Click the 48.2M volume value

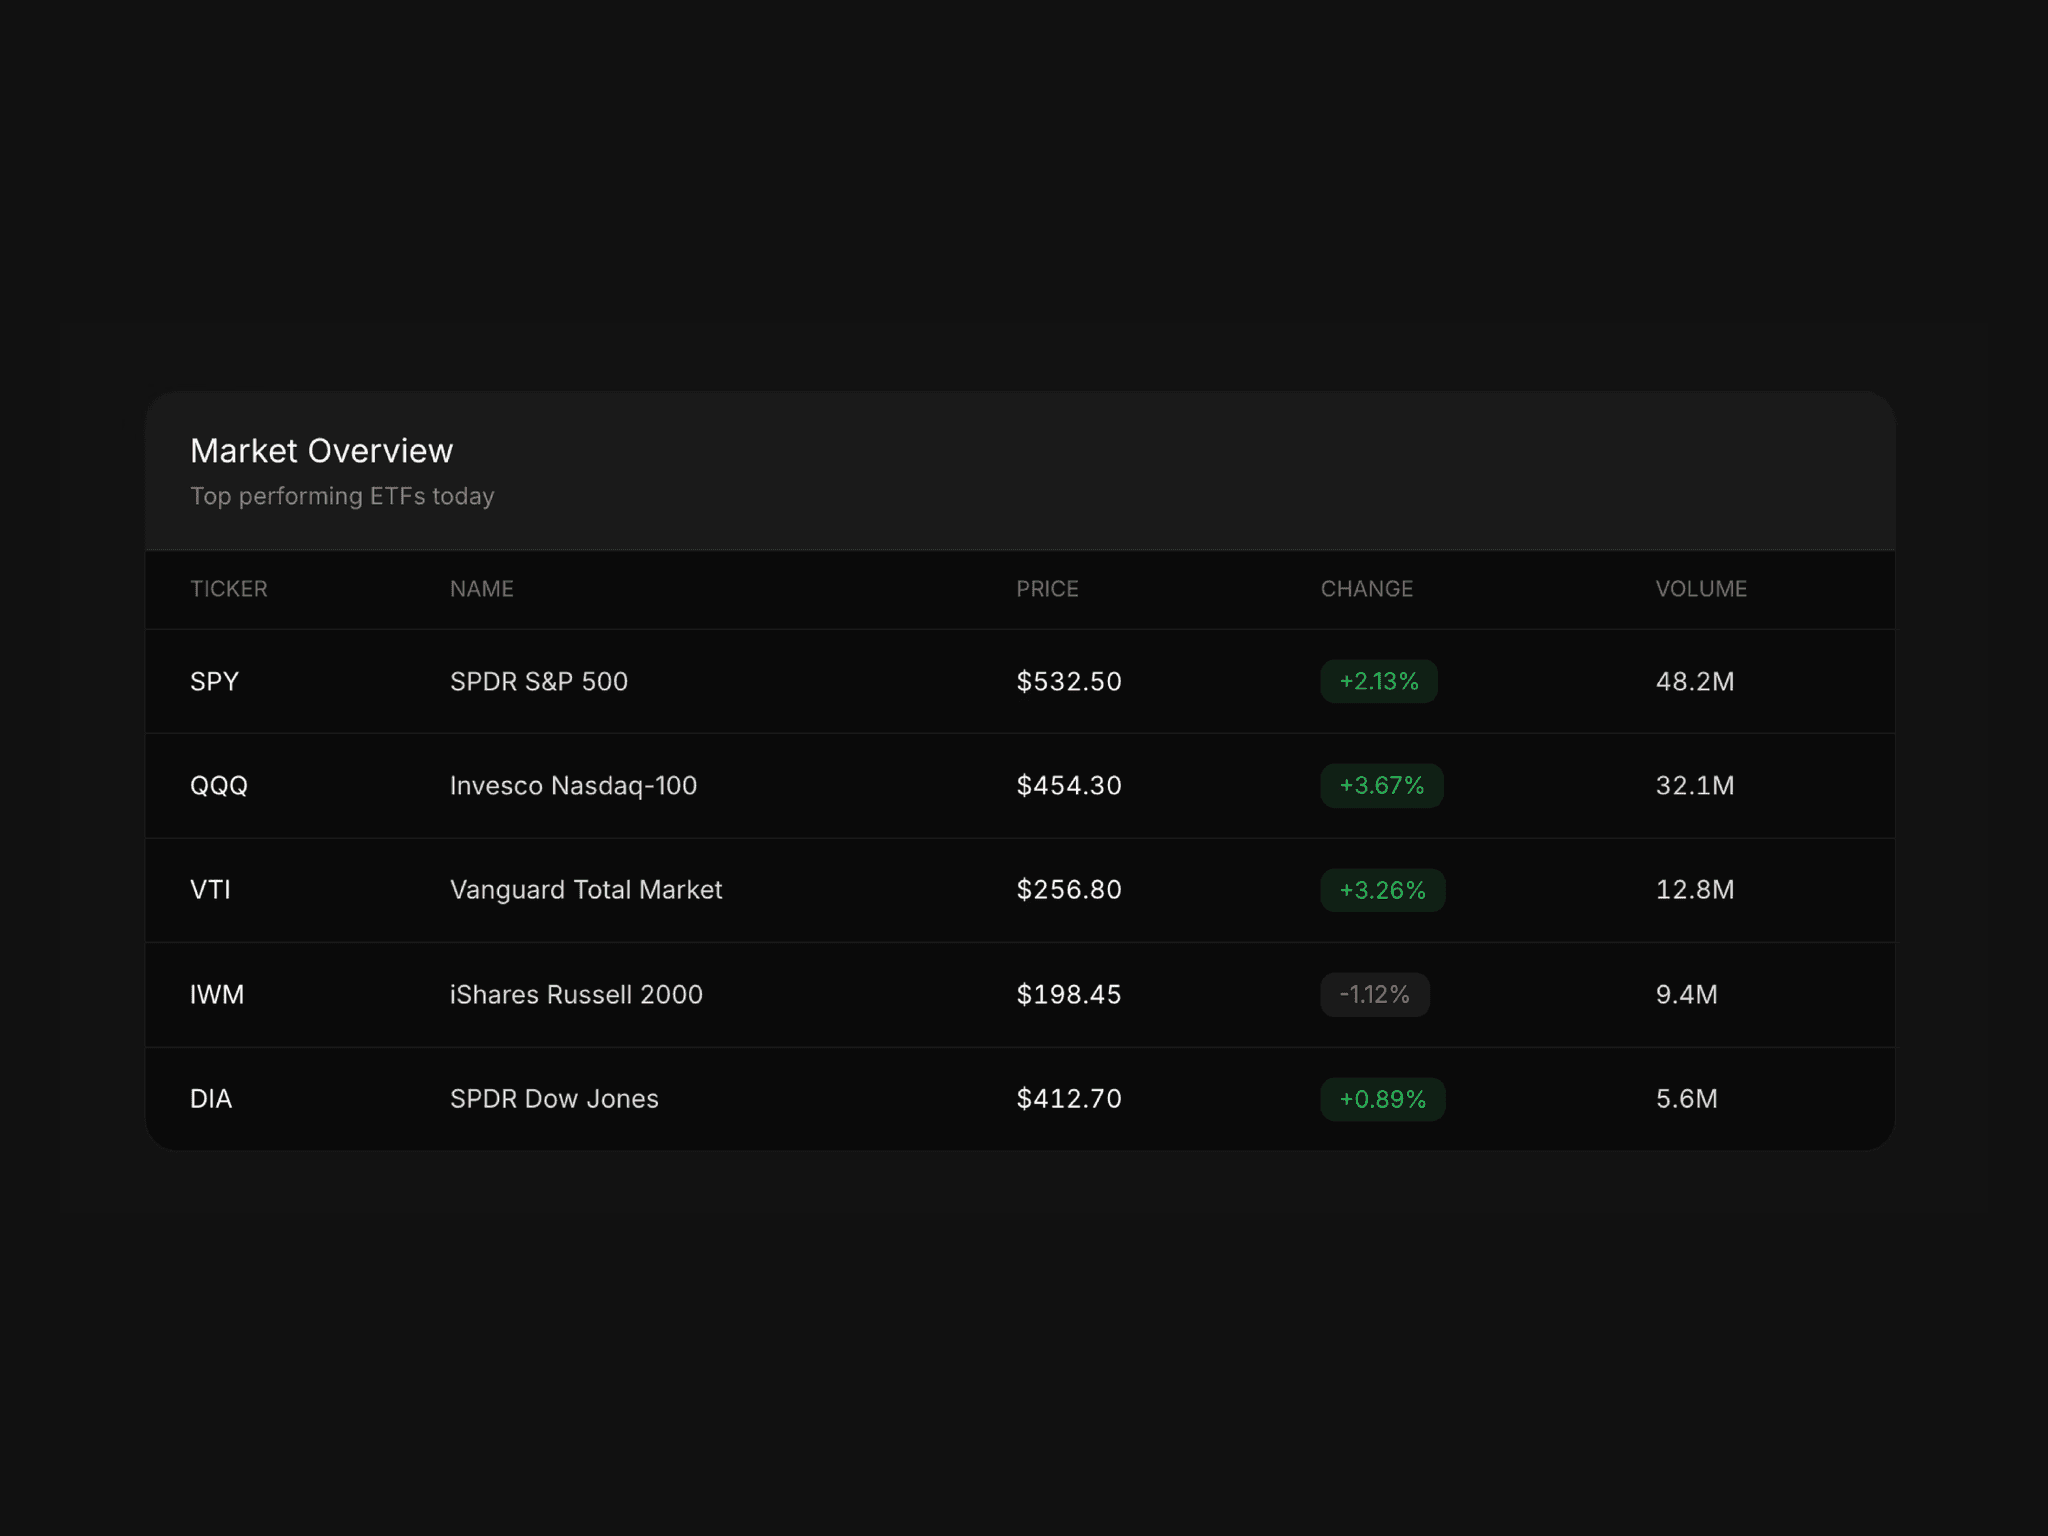1695,682
